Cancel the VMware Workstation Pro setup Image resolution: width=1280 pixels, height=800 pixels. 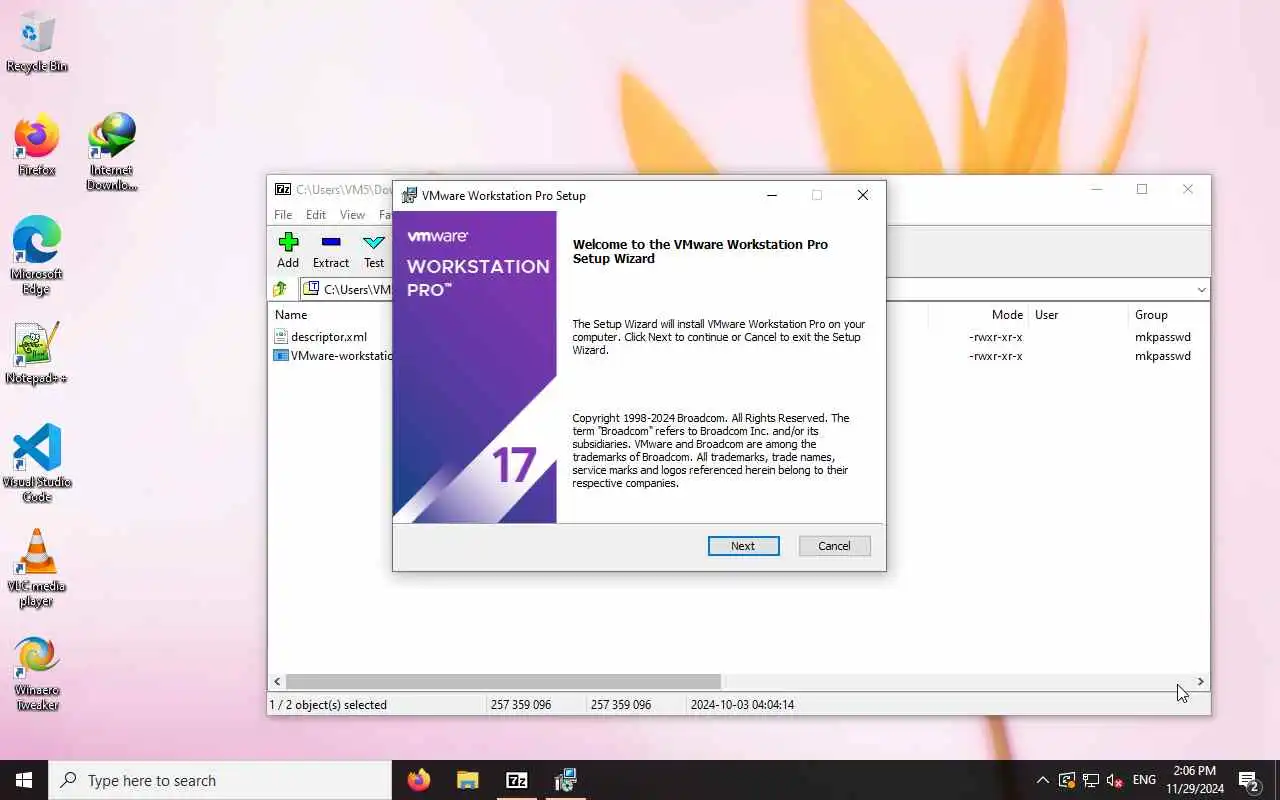(x=834, y=546)
